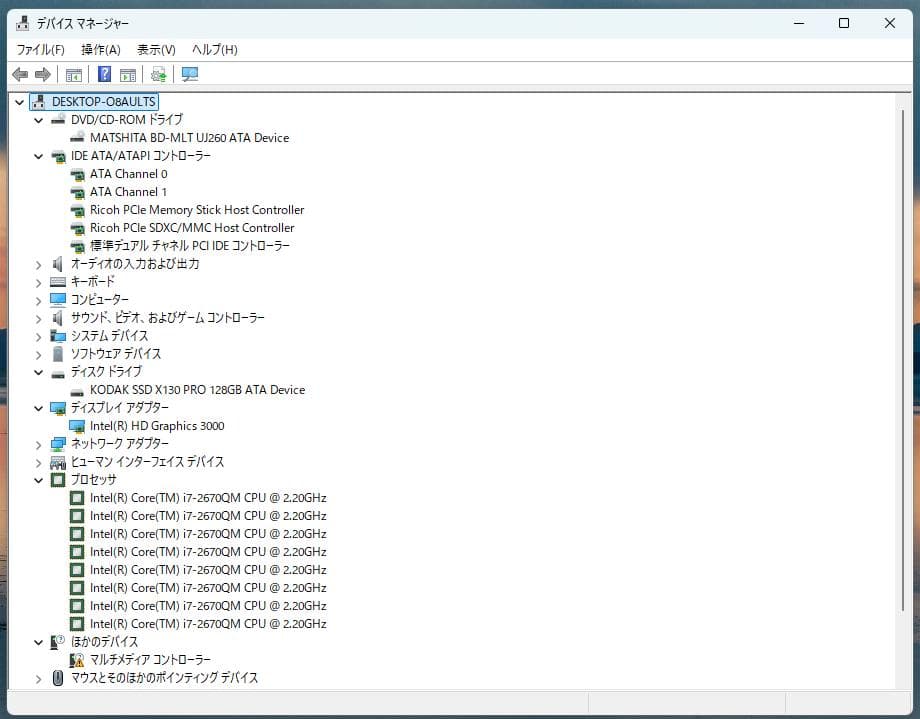Open the 操作(A) menu
The width and height of the screenshot is (920, 719).
tap(100, 49)
